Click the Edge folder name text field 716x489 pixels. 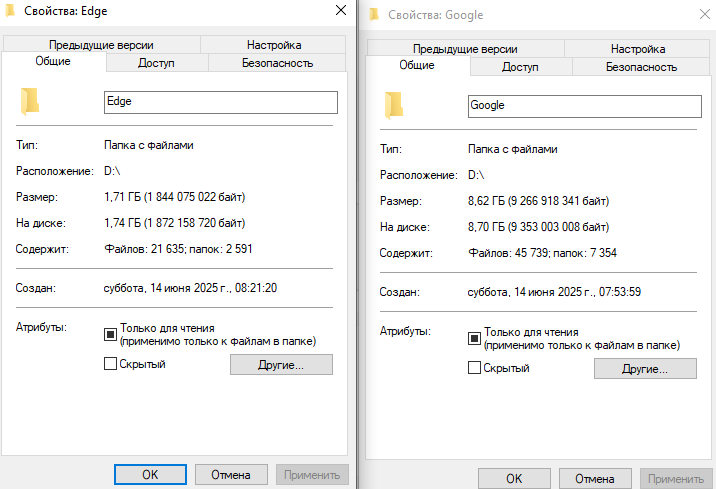[x=220, y=102]
